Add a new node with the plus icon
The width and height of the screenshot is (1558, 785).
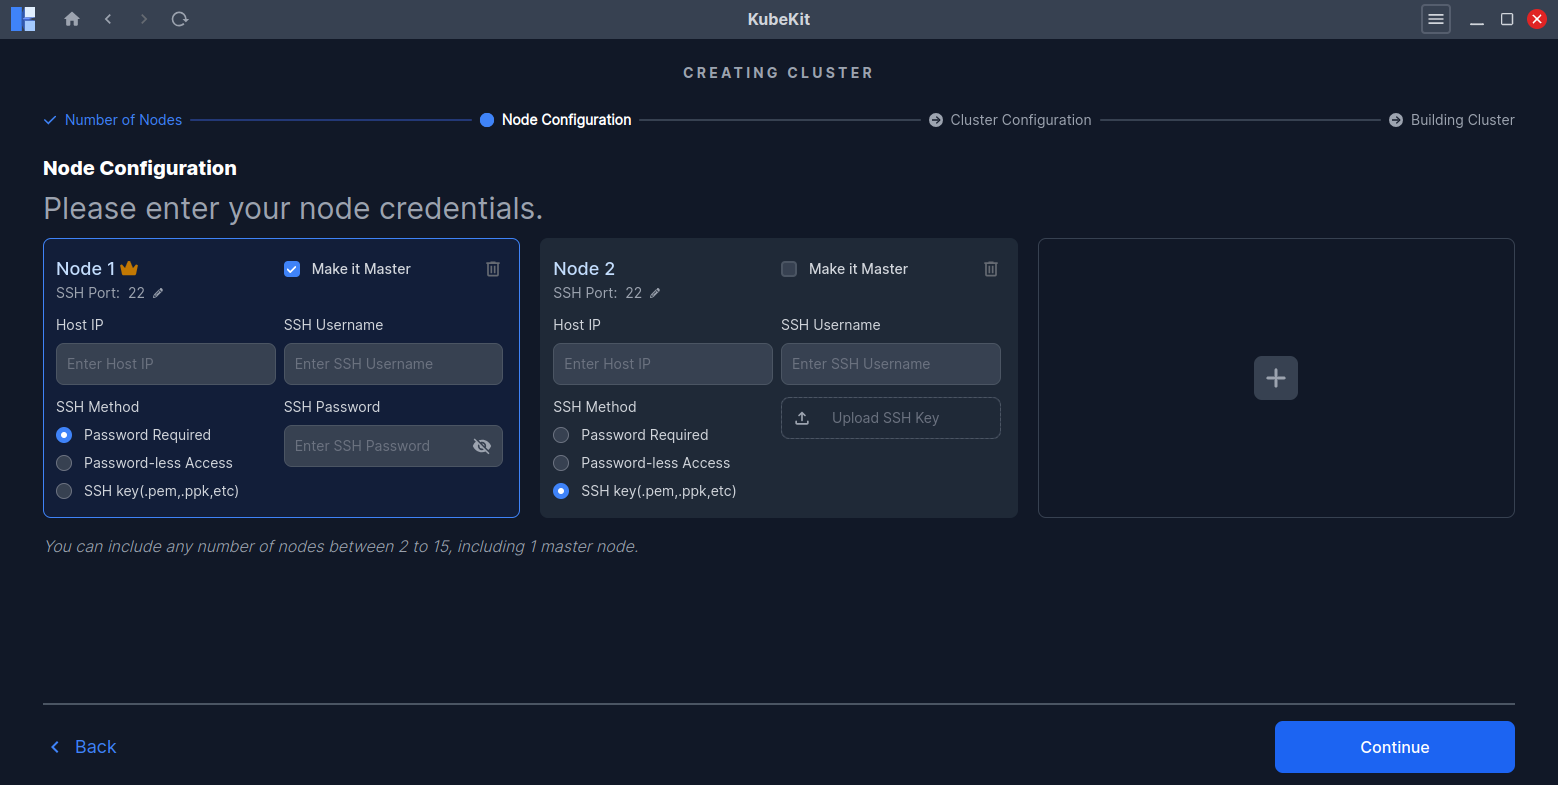(x=1275, y=378)
